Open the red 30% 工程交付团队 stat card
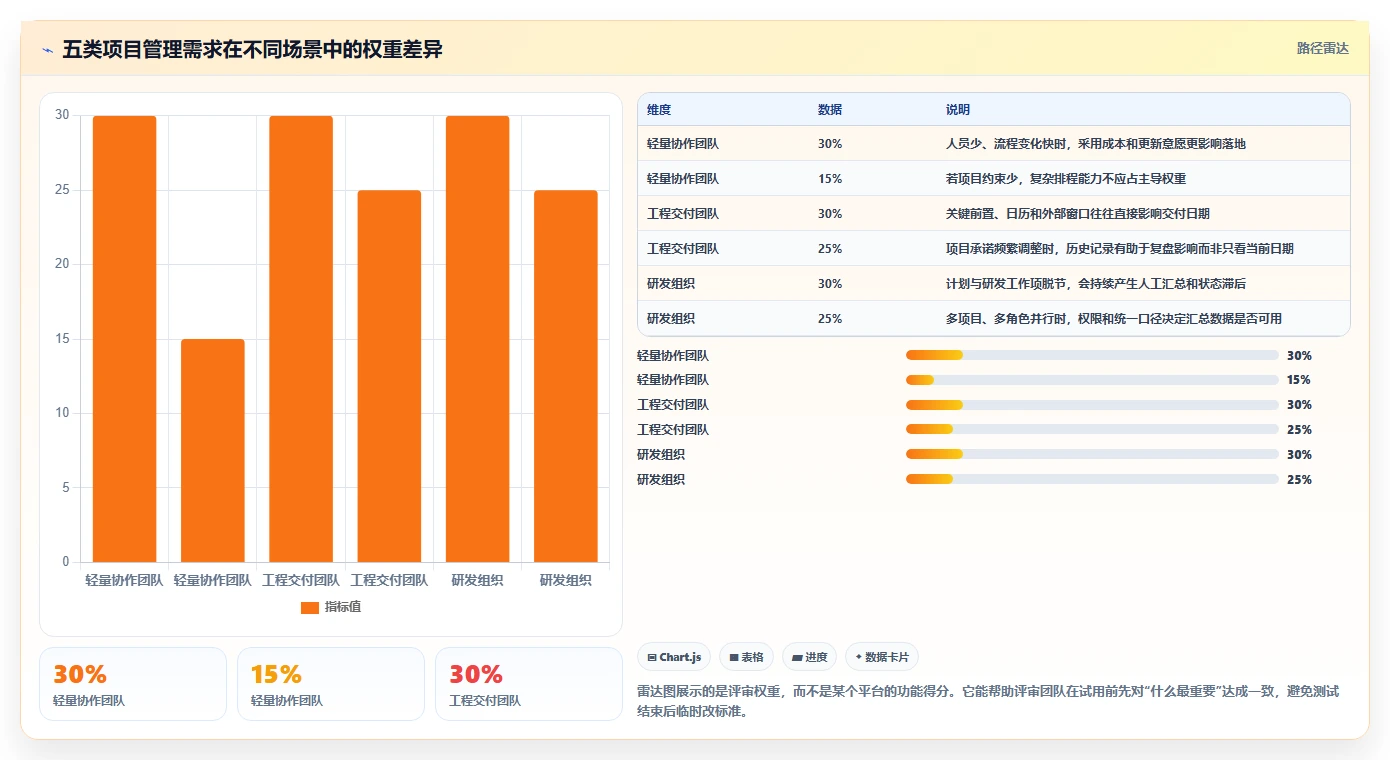1390x760 pixels. coord(529,684)
